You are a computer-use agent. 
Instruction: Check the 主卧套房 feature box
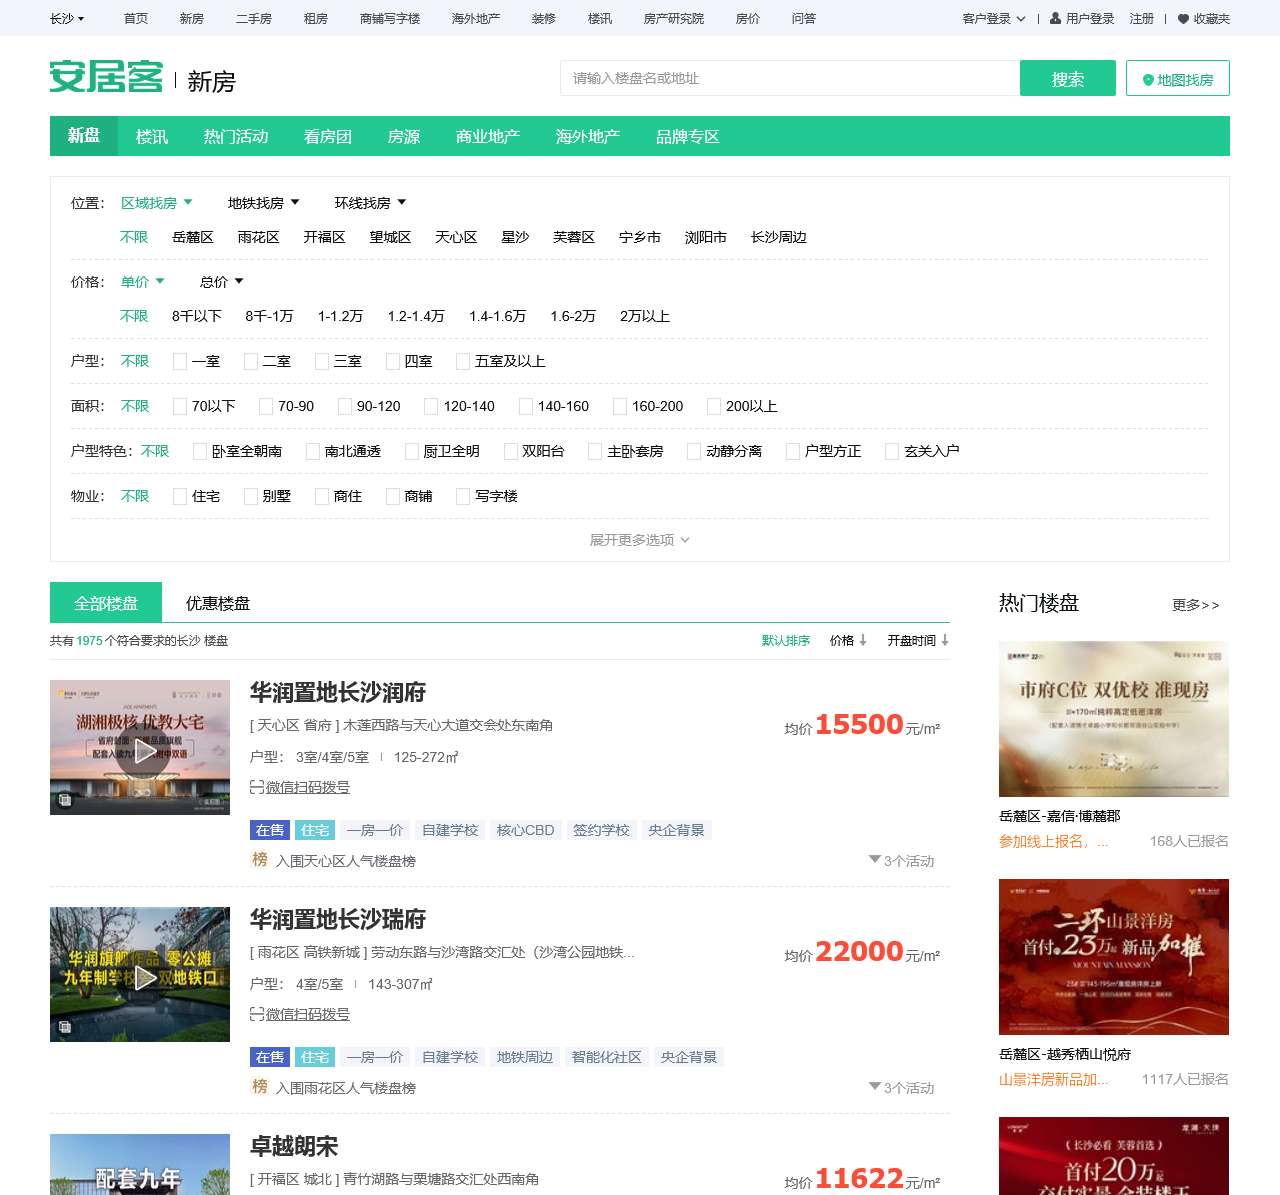pyautogui.click(x=595, y=451)
